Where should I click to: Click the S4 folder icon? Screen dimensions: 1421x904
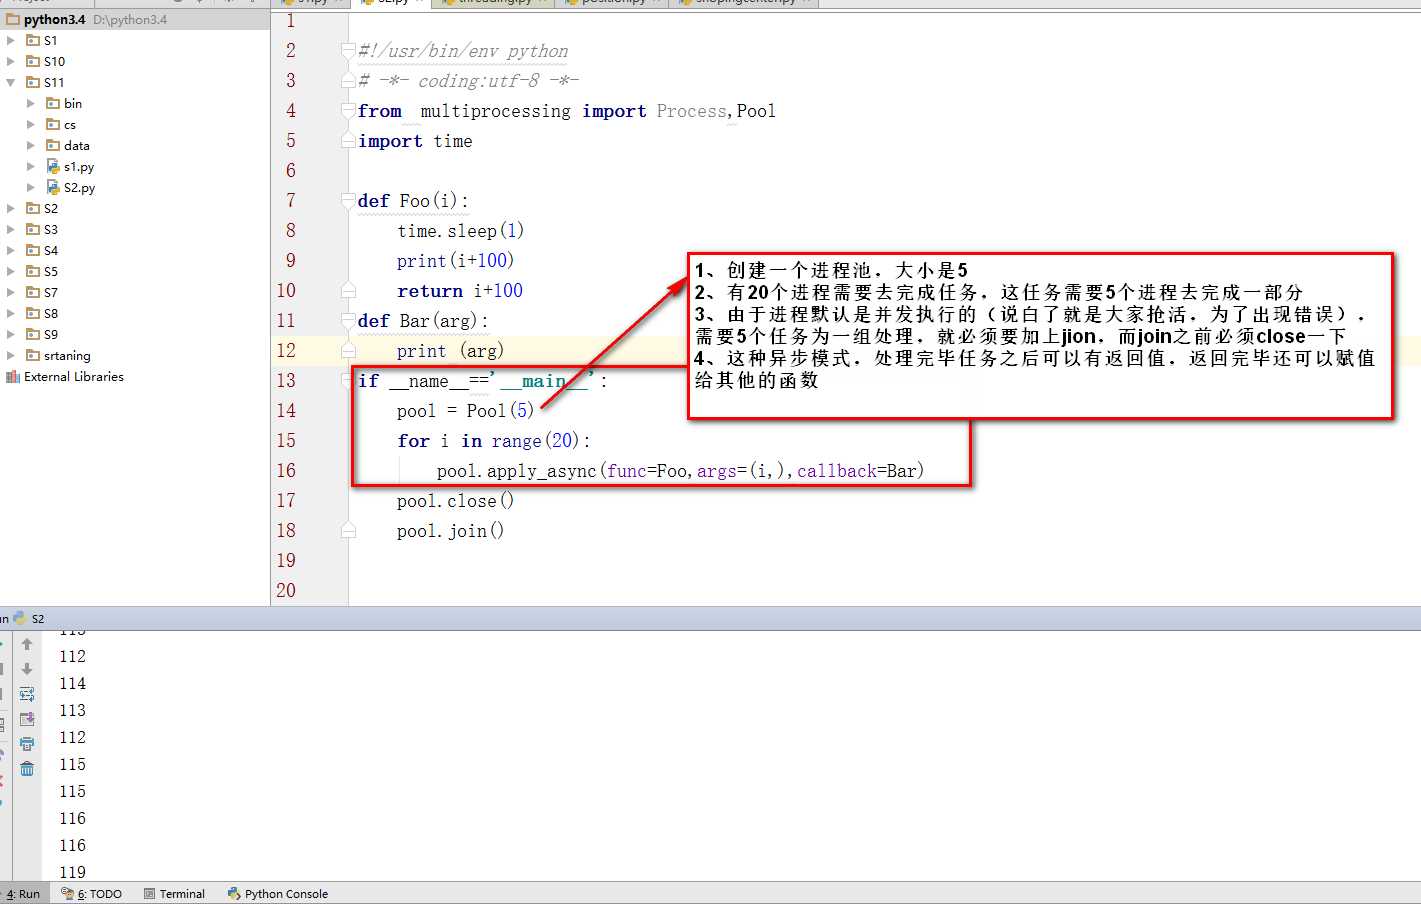point(33,250)
